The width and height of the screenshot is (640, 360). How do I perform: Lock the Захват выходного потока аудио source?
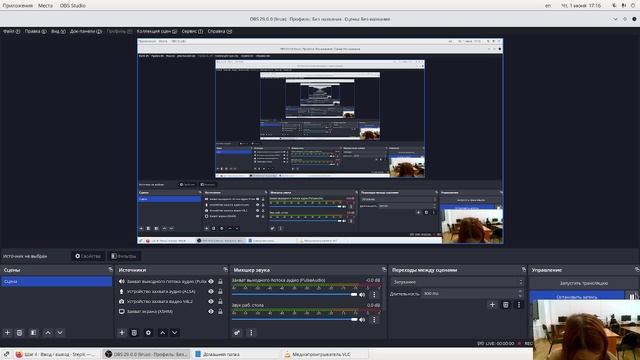(220, 281)
